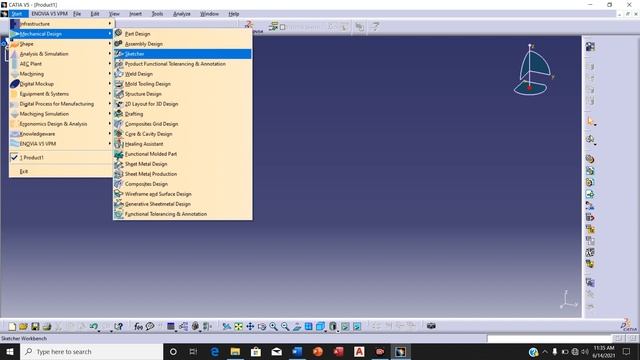Click the quick print icon
Viewport: 640px width, 360px height.
tap(47, 326)
